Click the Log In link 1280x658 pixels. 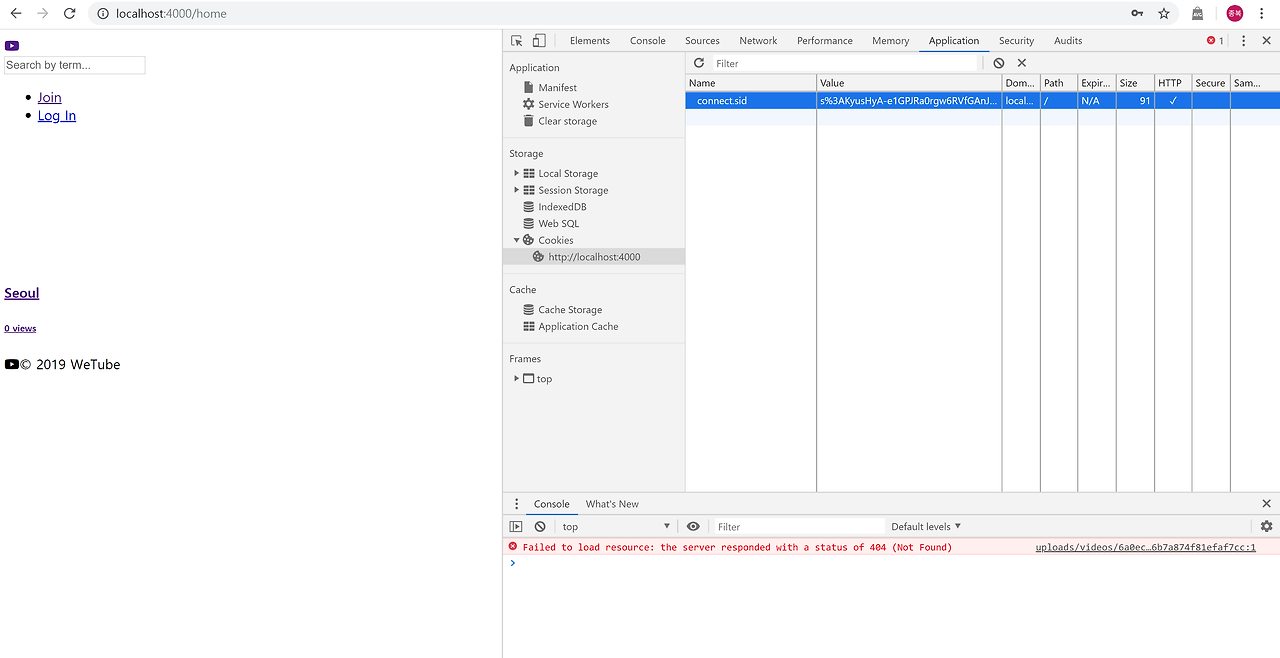[57, 115]
